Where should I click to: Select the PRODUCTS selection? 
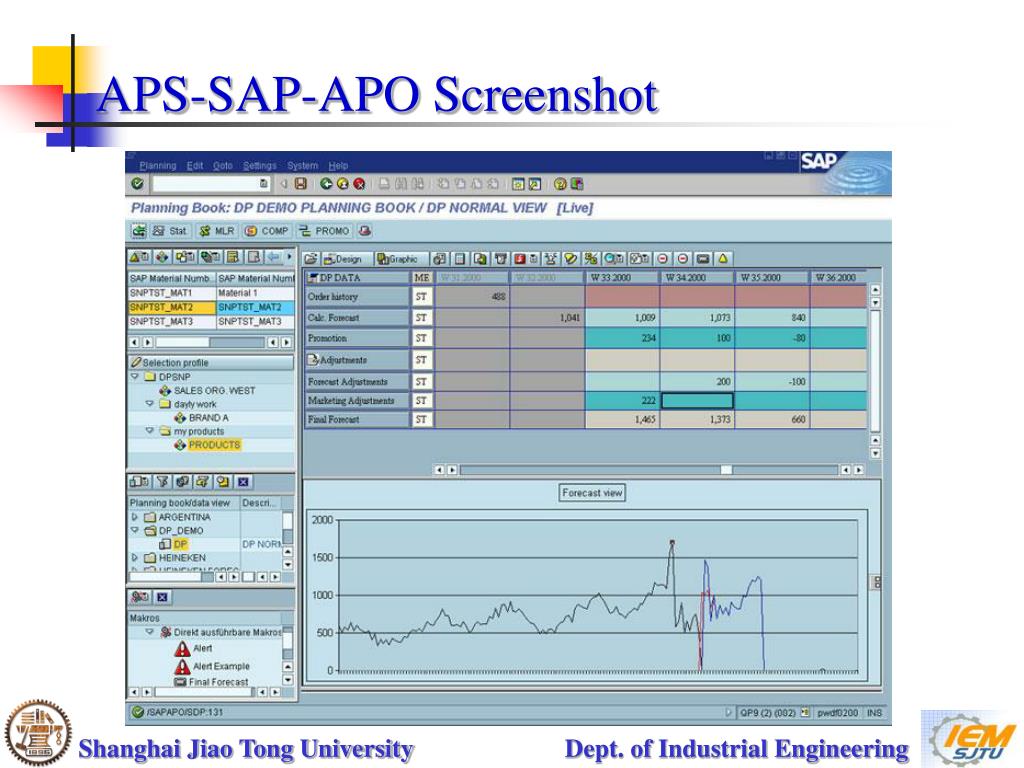pyautogui.click(x=214, y=445)
